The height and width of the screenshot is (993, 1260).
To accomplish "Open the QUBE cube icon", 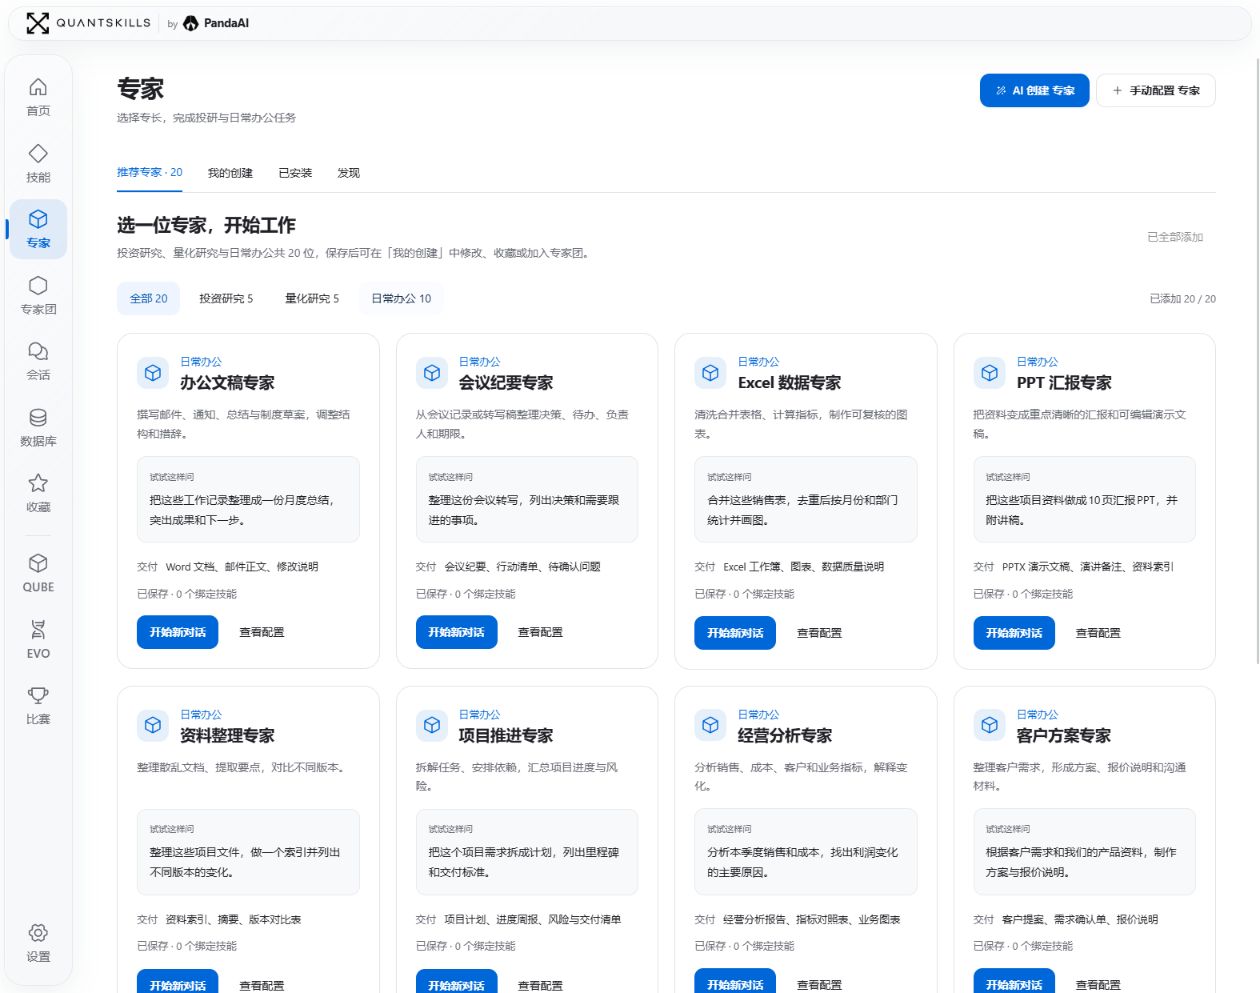I will pyautogui.click(x=38, y=563).
